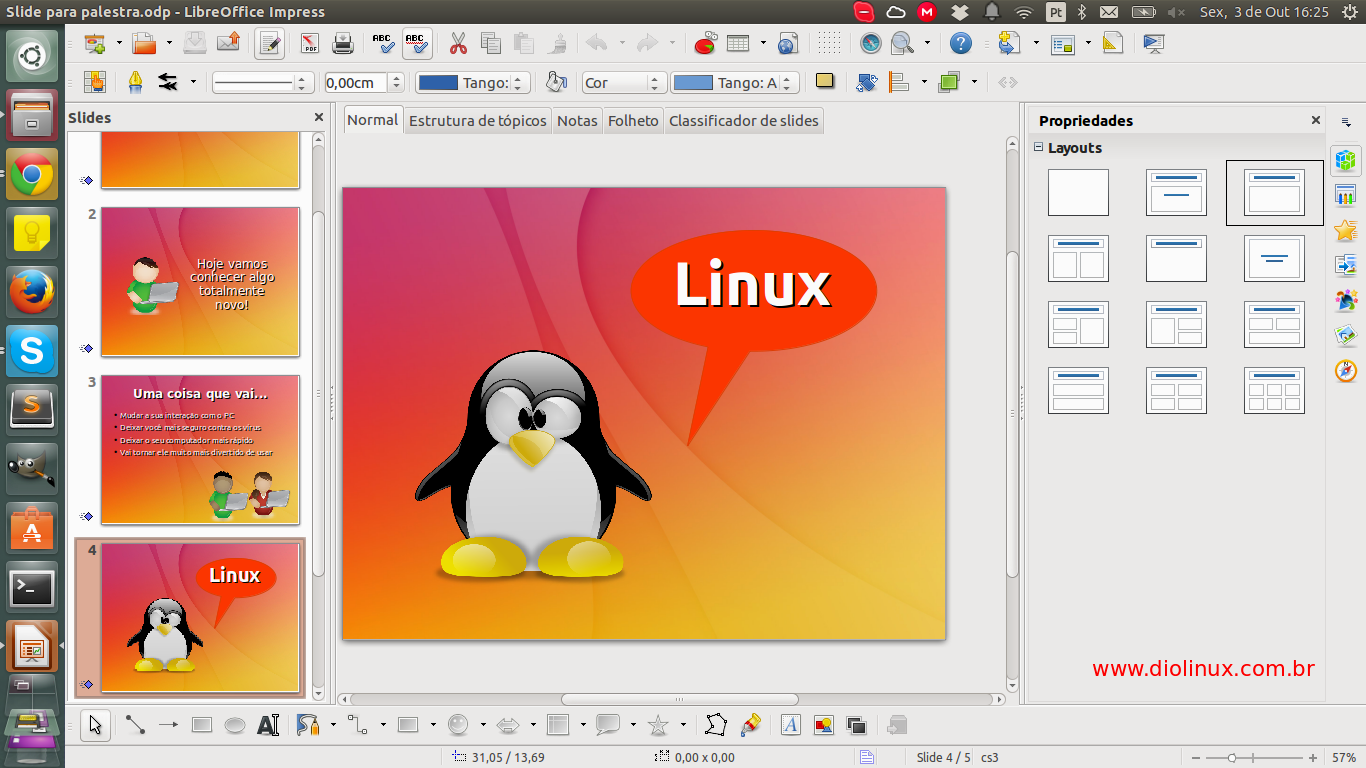Toggle AutoSpellcheck icon
Viewport: 1366px width, 768px height.
(417, 43)
